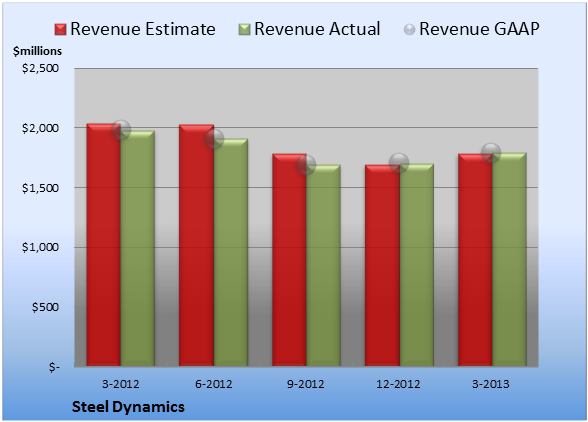The width and height of the screenshot is (588, 422).
Task: Click the "$1,000" y-axis value
Action: click(x=40, y=248)
